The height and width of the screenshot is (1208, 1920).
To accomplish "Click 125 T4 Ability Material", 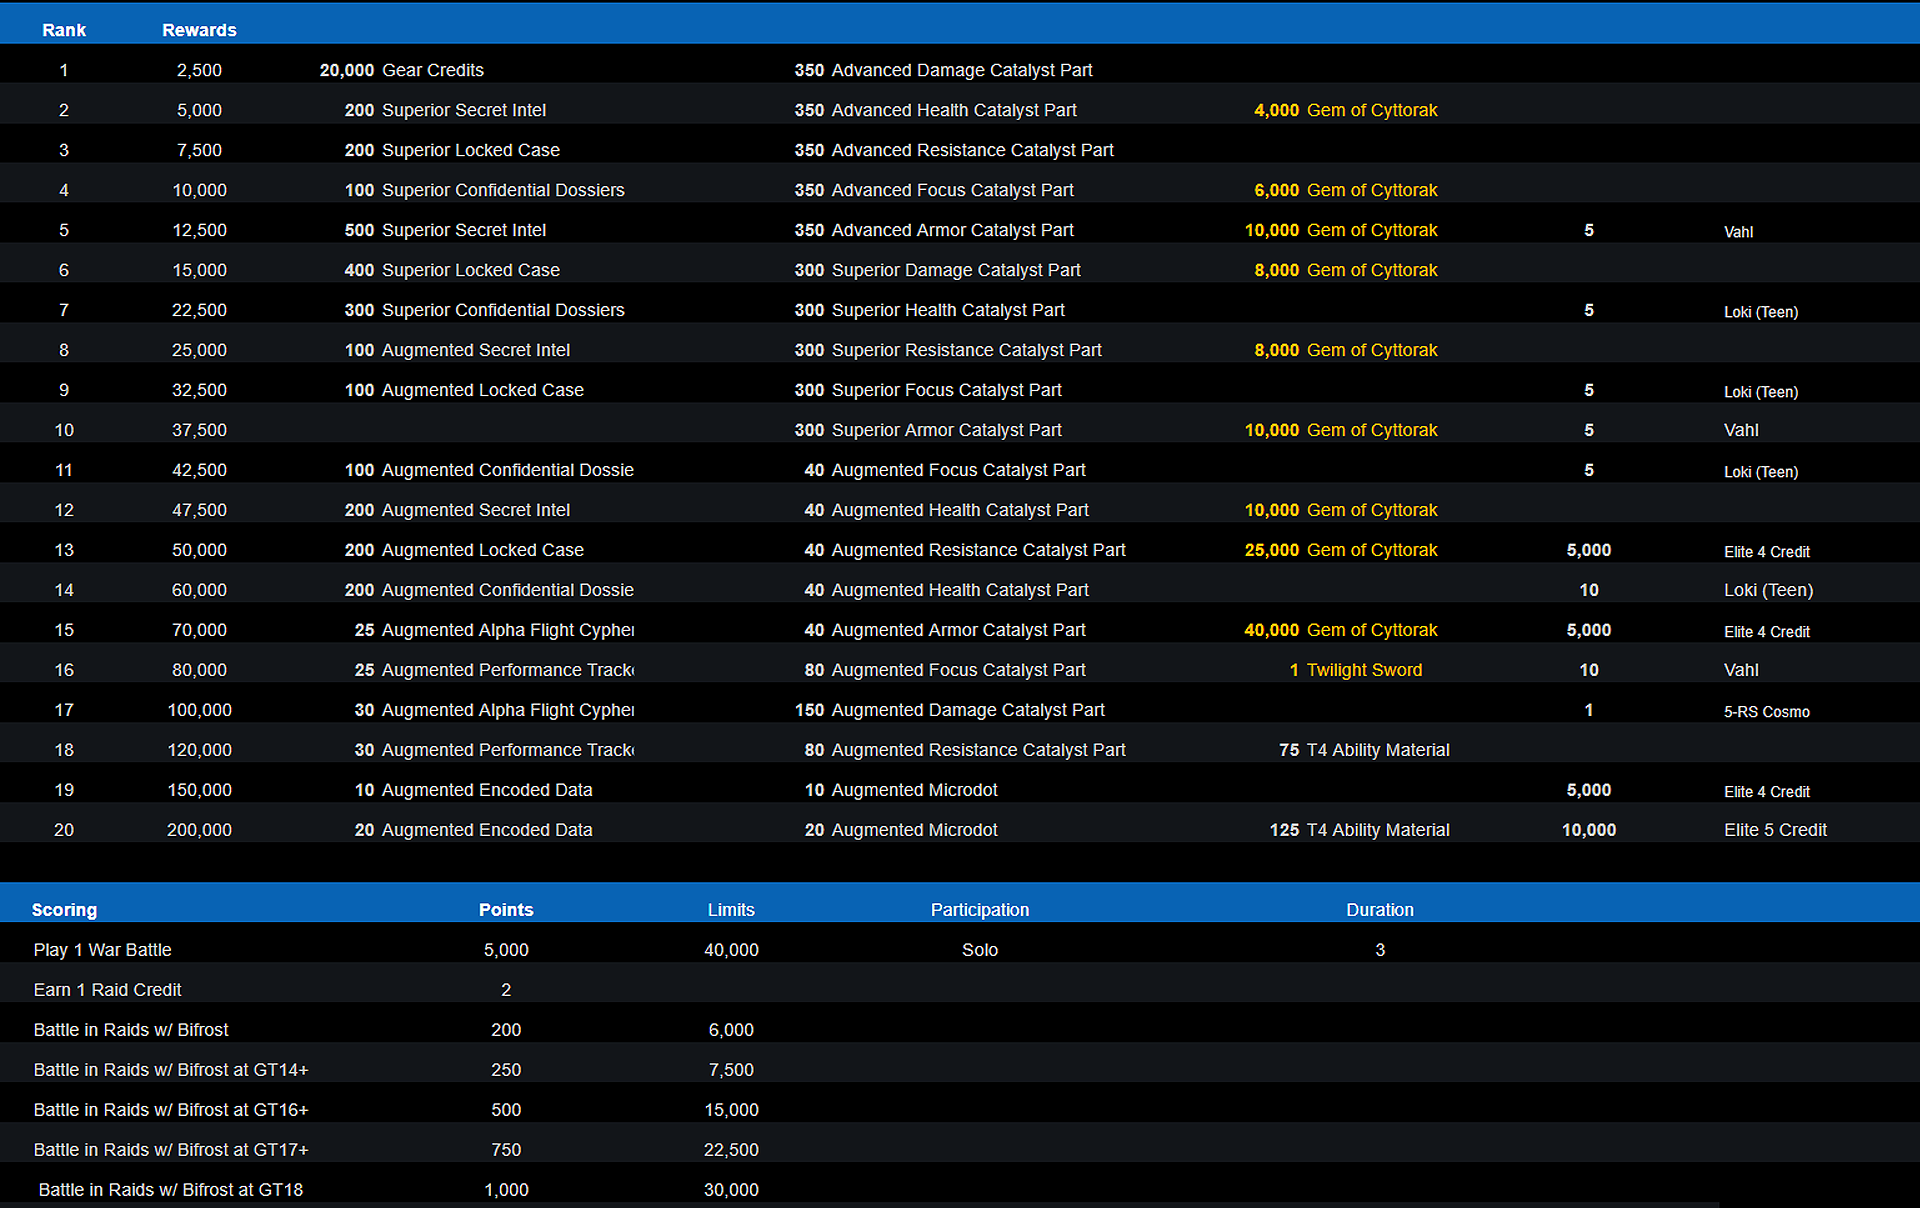I will tap(1360, 830).
